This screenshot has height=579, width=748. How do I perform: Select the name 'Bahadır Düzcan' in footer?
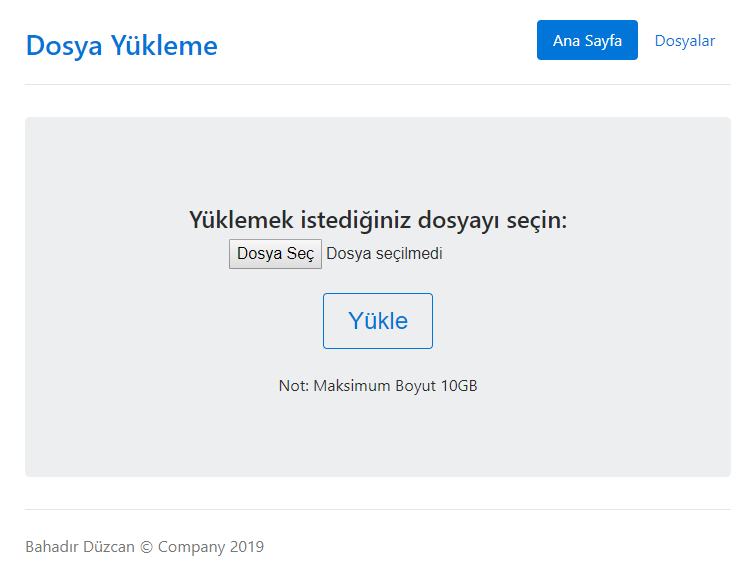coord(80,547)
